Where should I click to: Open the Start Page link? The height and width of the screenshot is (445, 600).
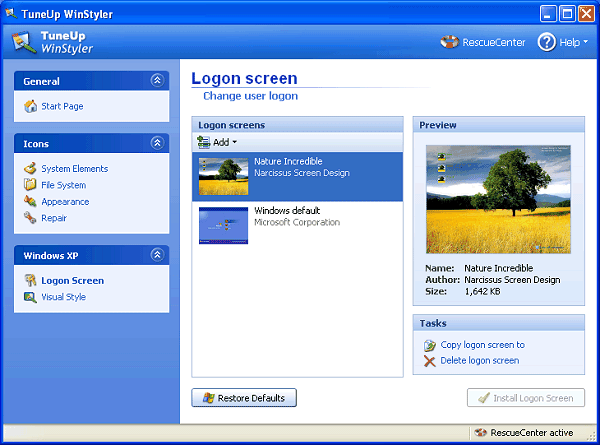pos(62,106)
